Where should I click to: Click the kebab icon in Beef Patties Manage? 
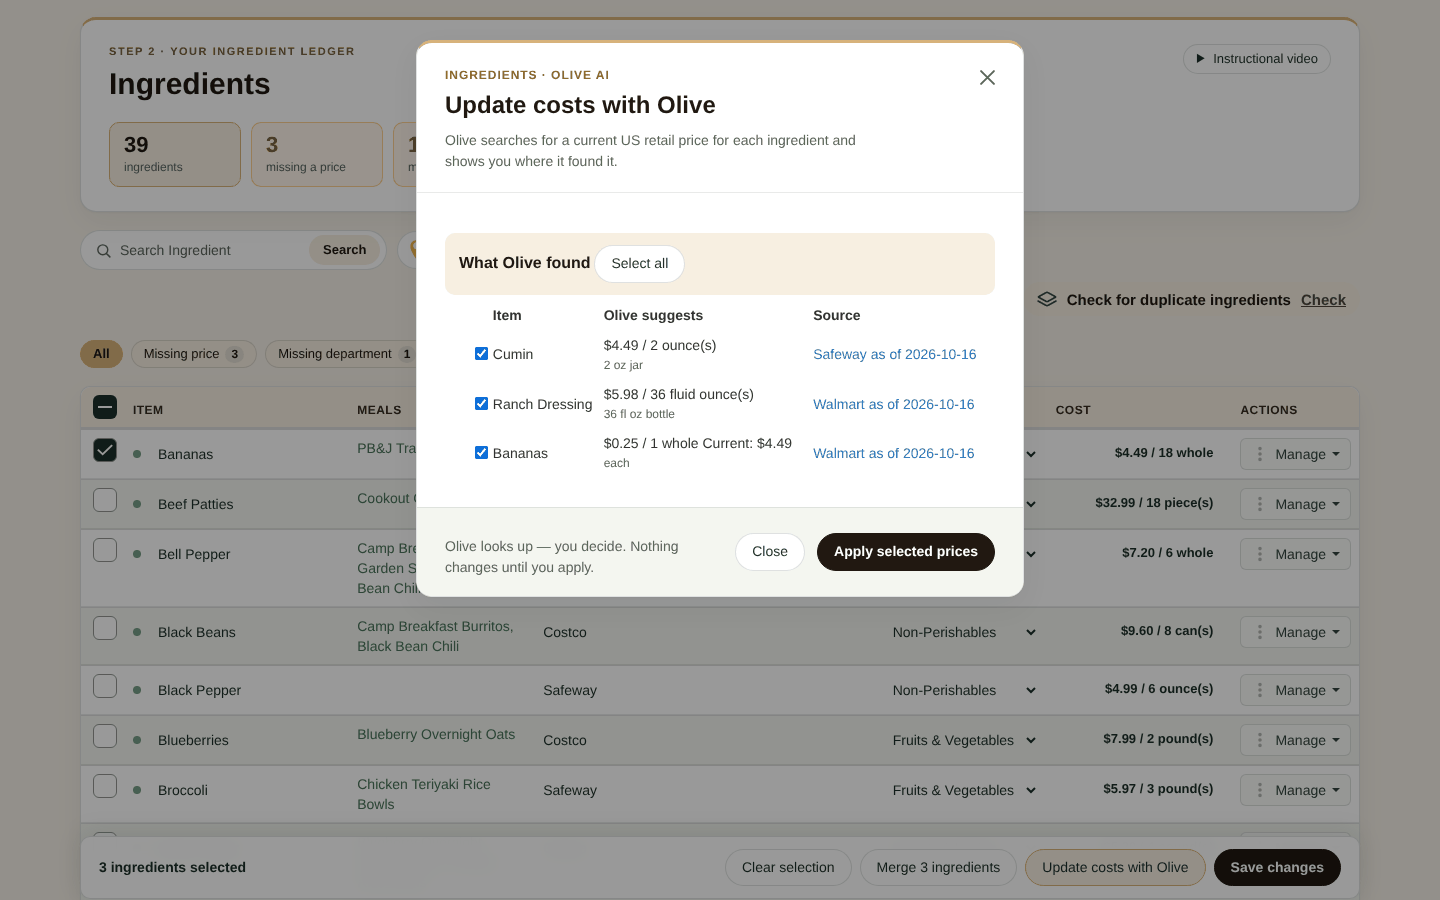(x=1260, y=504)
